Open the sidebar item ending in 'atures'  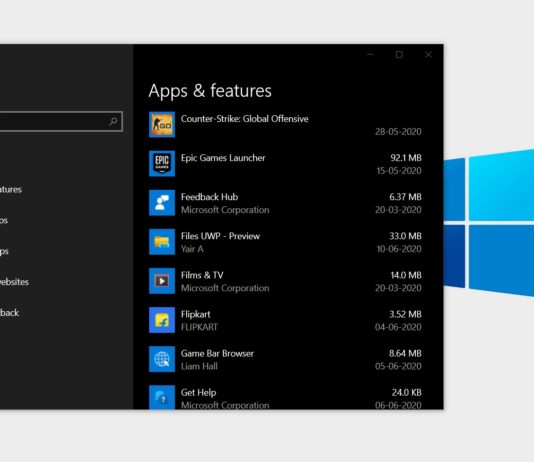11,190
